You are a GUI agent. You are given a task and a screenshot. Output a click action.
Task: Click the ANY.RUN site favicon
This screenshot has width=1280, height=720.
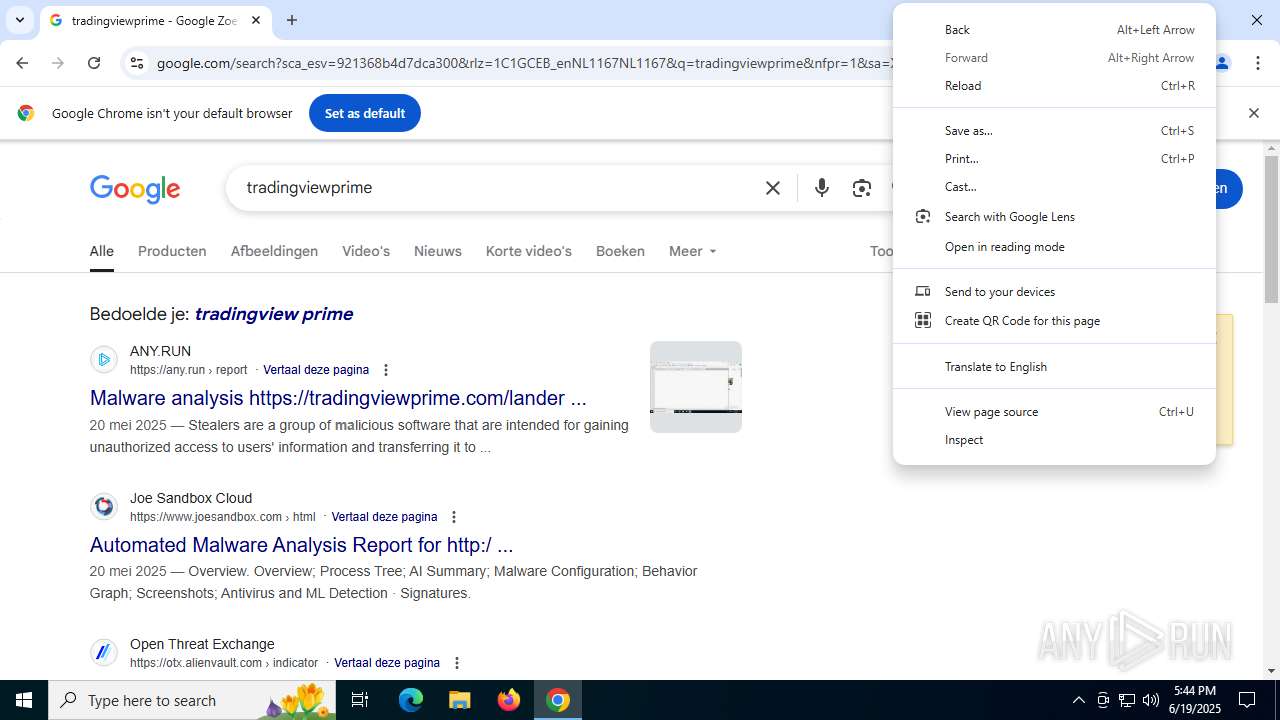click(104, 359)
